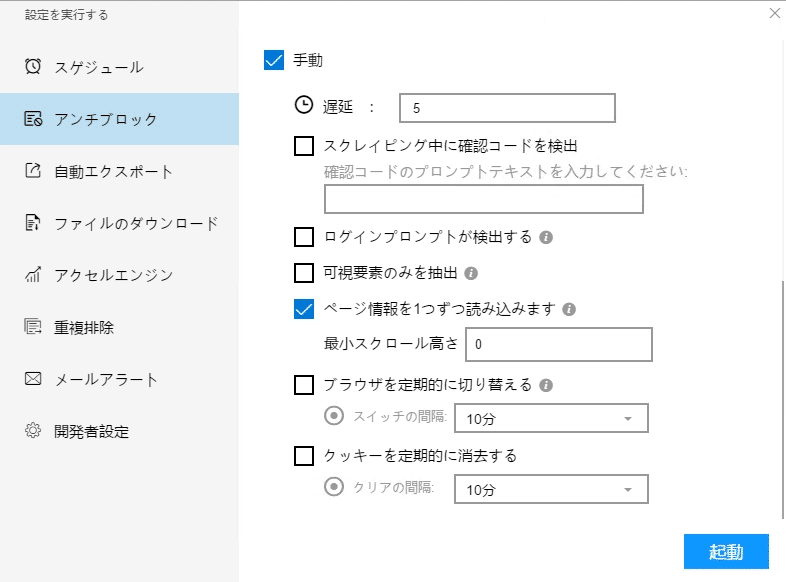Open the スイッチの間隔 10分 dropdown

[551, 418]
